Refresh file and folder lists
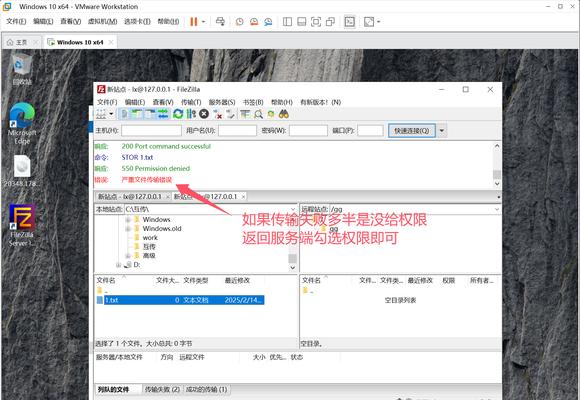 click(178, 114)
